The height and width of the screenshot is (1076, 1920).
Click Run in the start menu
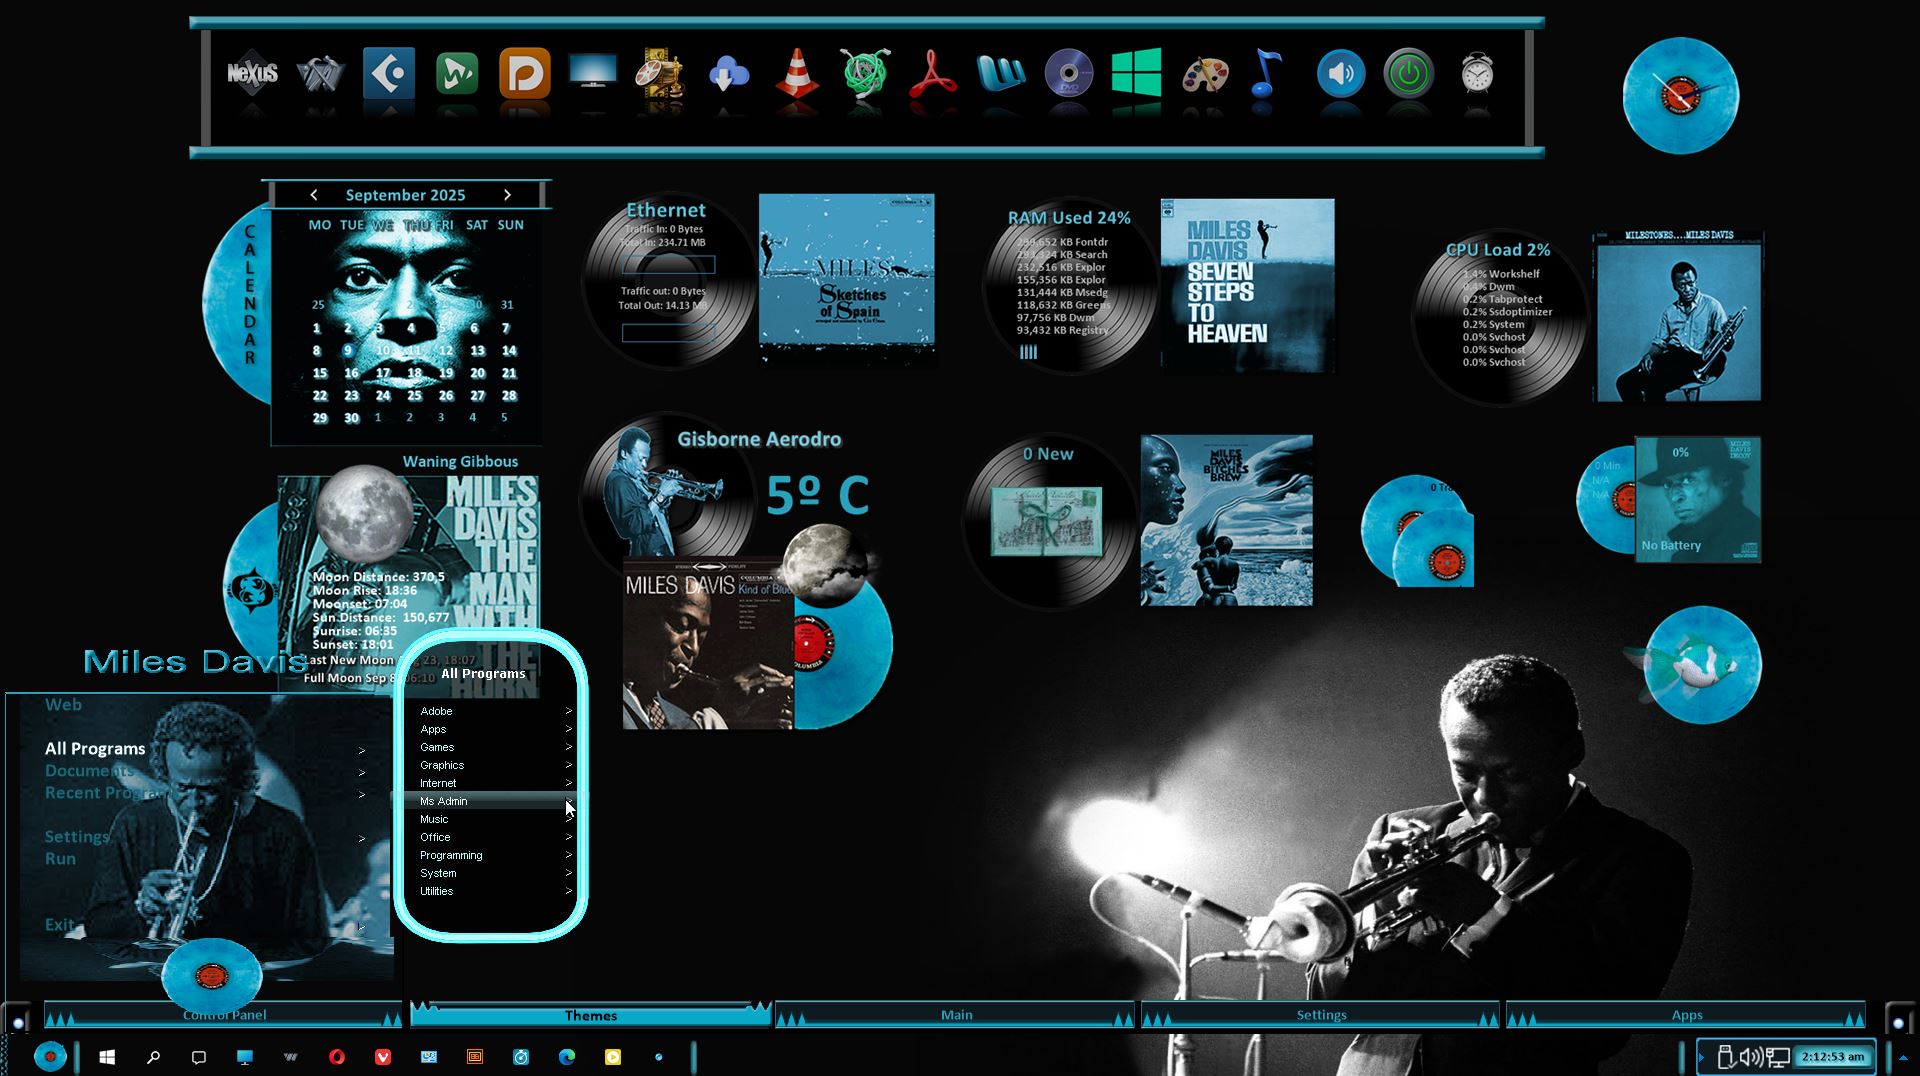point(60,859)
